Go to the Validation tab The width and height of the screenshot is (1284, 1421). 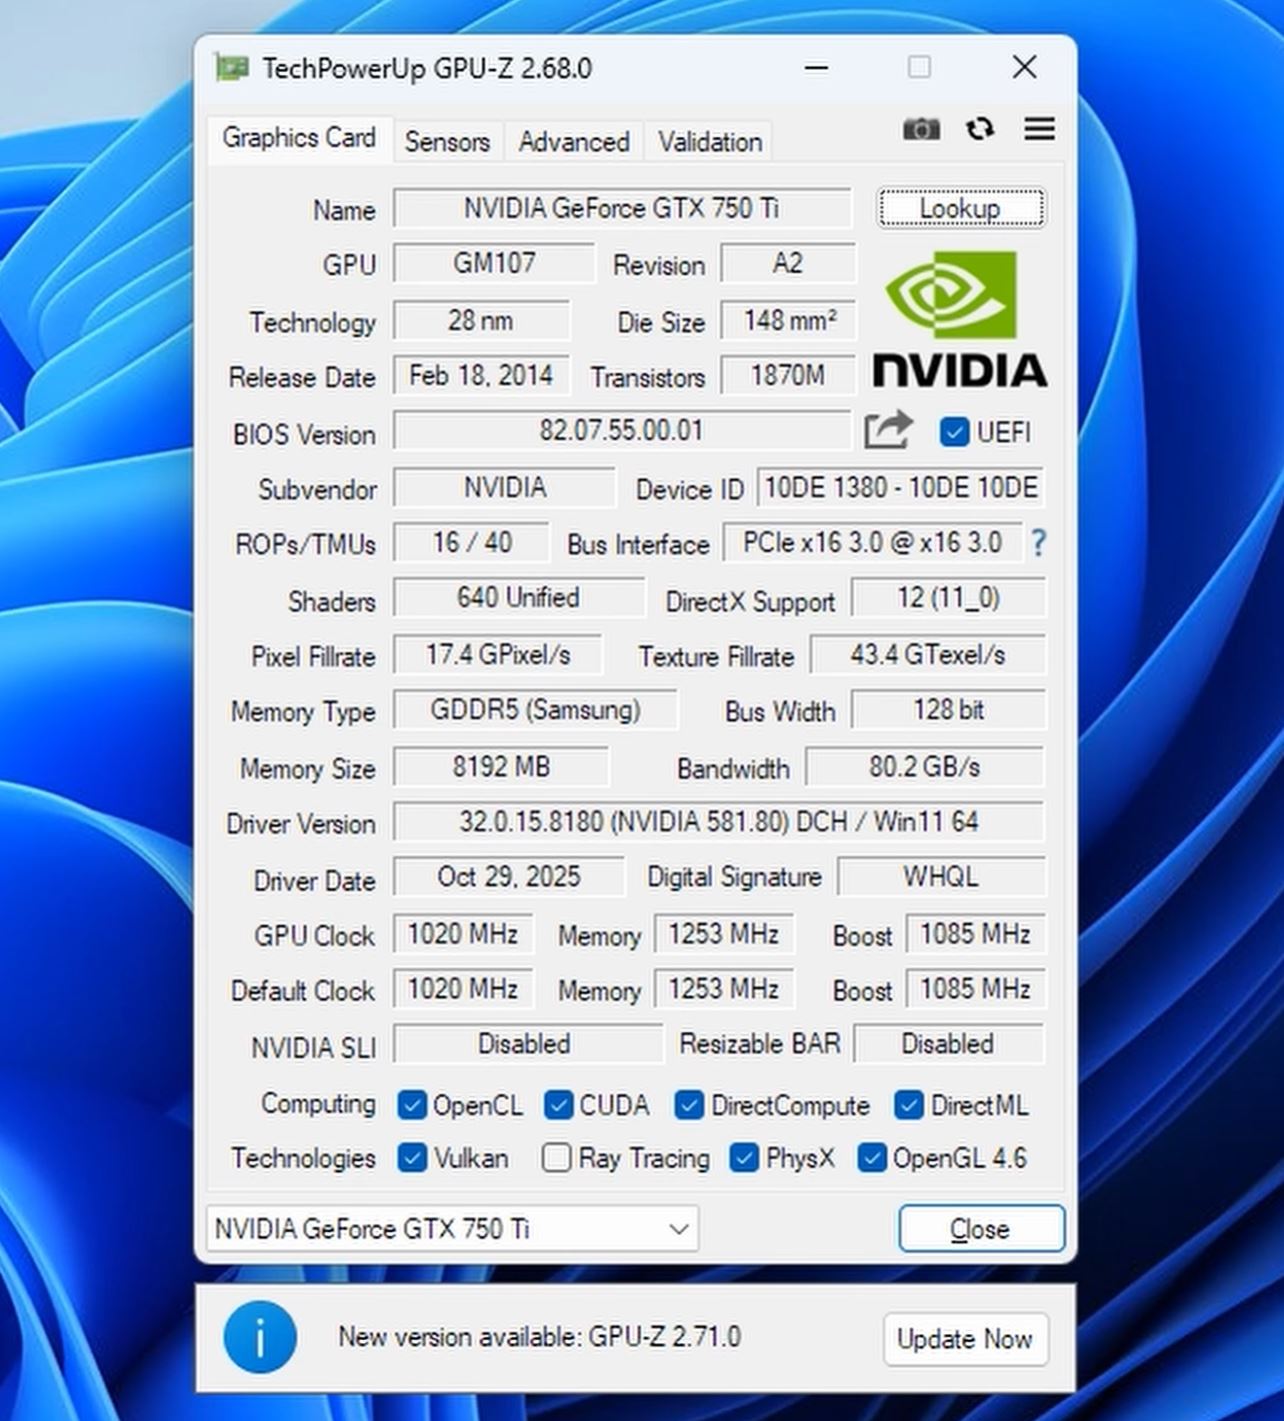710,142
